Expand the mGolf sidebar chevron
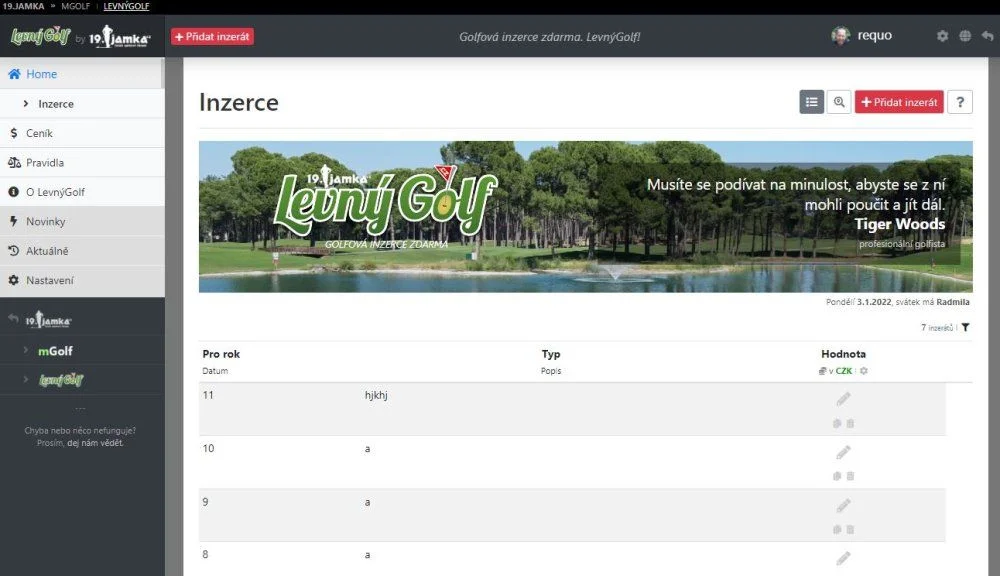The height and width of the screenshot is (576, 1000). 26,350
